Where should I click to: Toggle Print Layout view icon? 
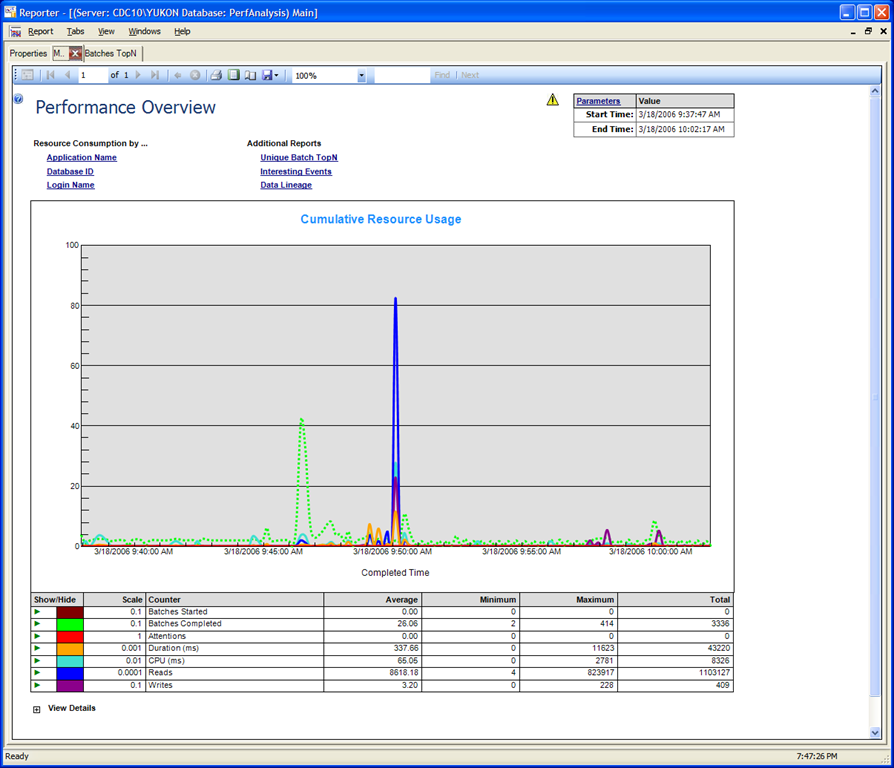(233, 75)
